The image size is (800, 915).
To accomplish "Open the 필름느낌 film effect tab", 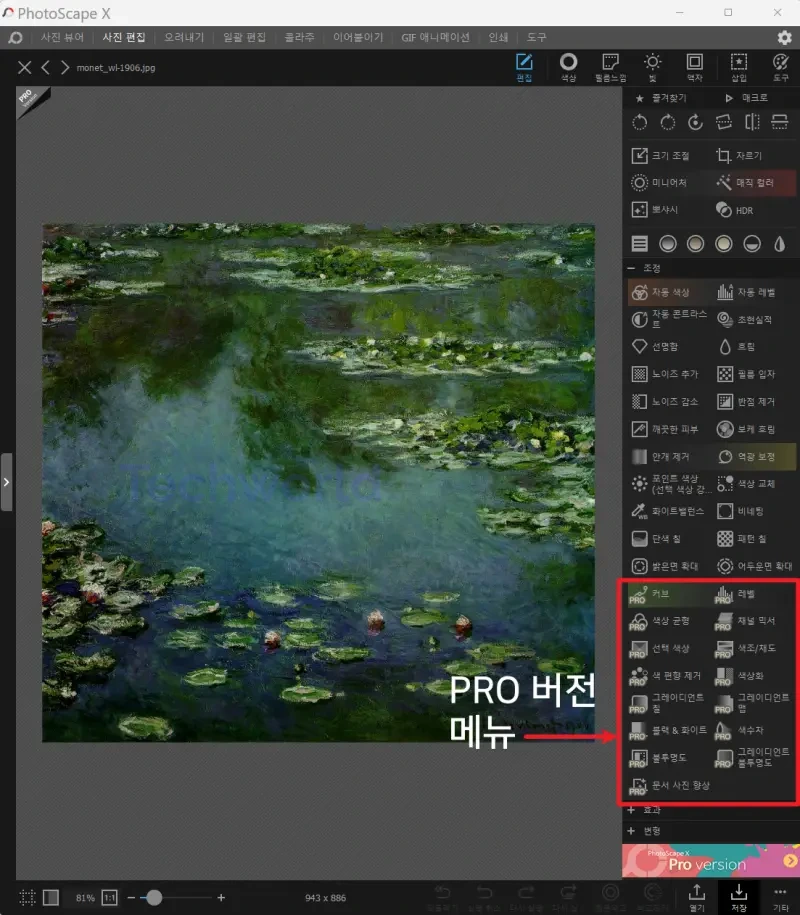I will (610, 67).
